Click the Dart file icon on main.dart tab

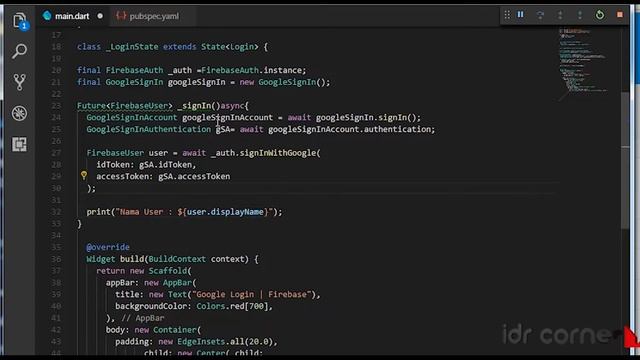(x=47, y=16)
